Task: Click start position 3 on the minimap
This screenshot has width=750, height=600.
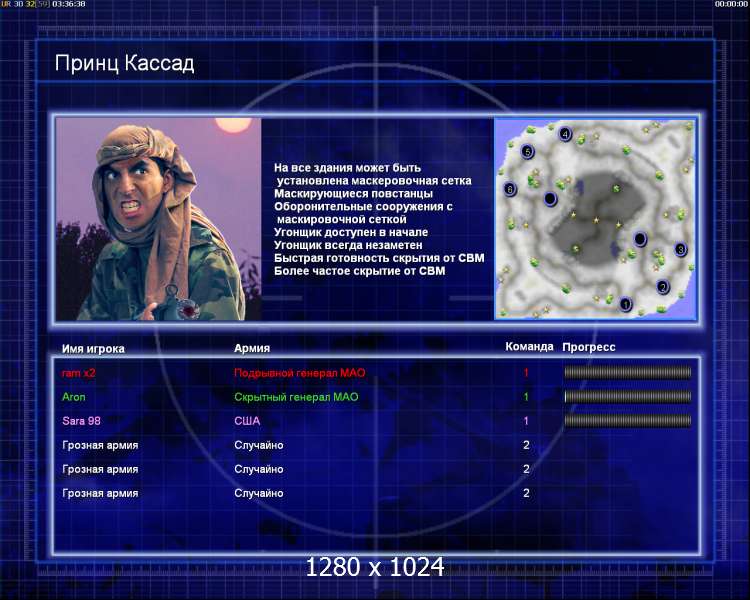Action: click(x=680, y=249)
